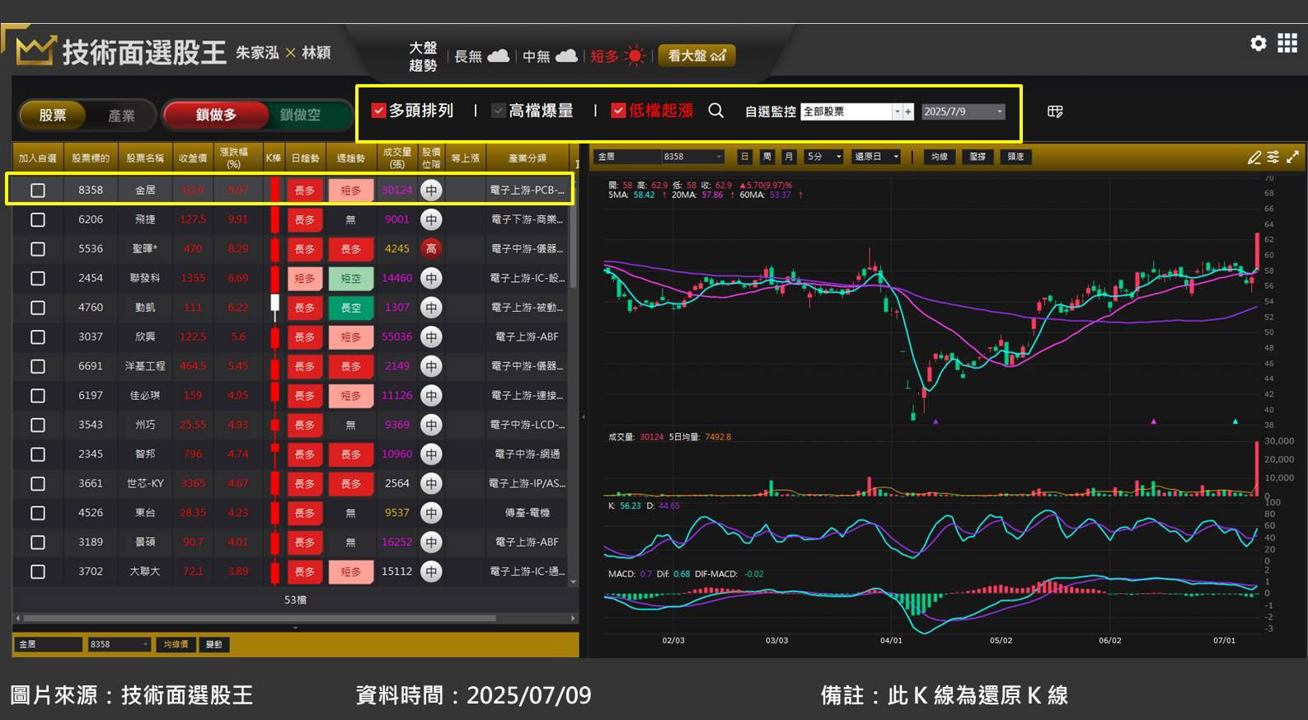
Task: Select the 洋基工程 stock name
Action: [x=145, y=366]
